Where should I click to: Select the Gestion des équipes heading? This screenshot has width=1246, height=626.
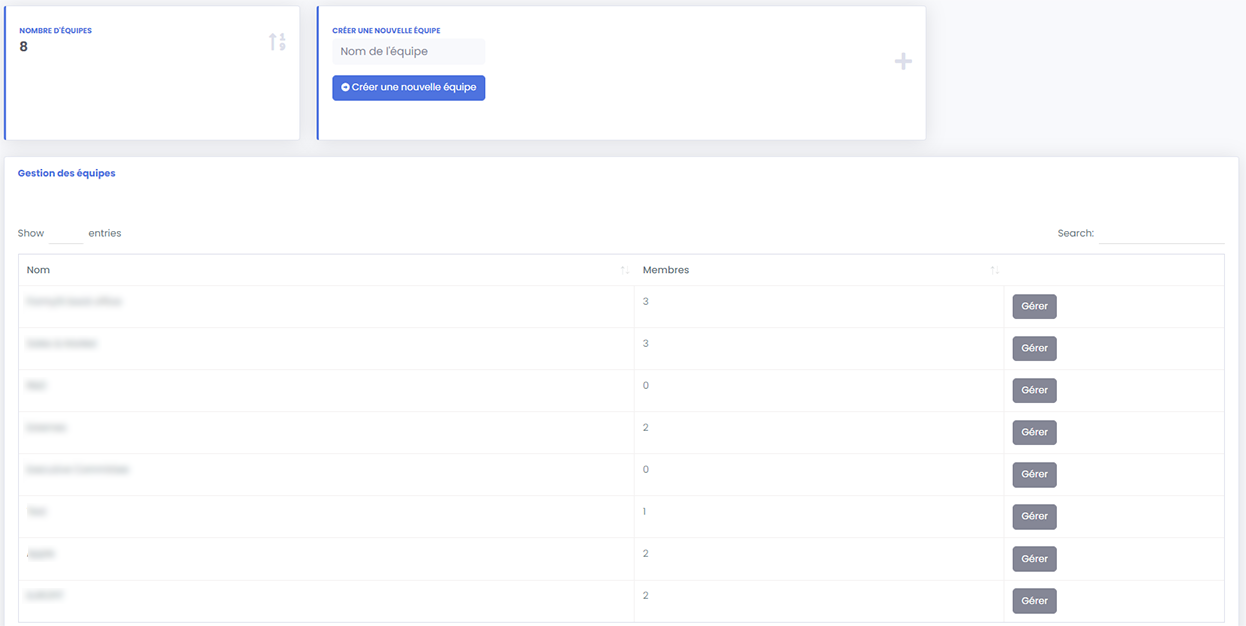[67, 173]
